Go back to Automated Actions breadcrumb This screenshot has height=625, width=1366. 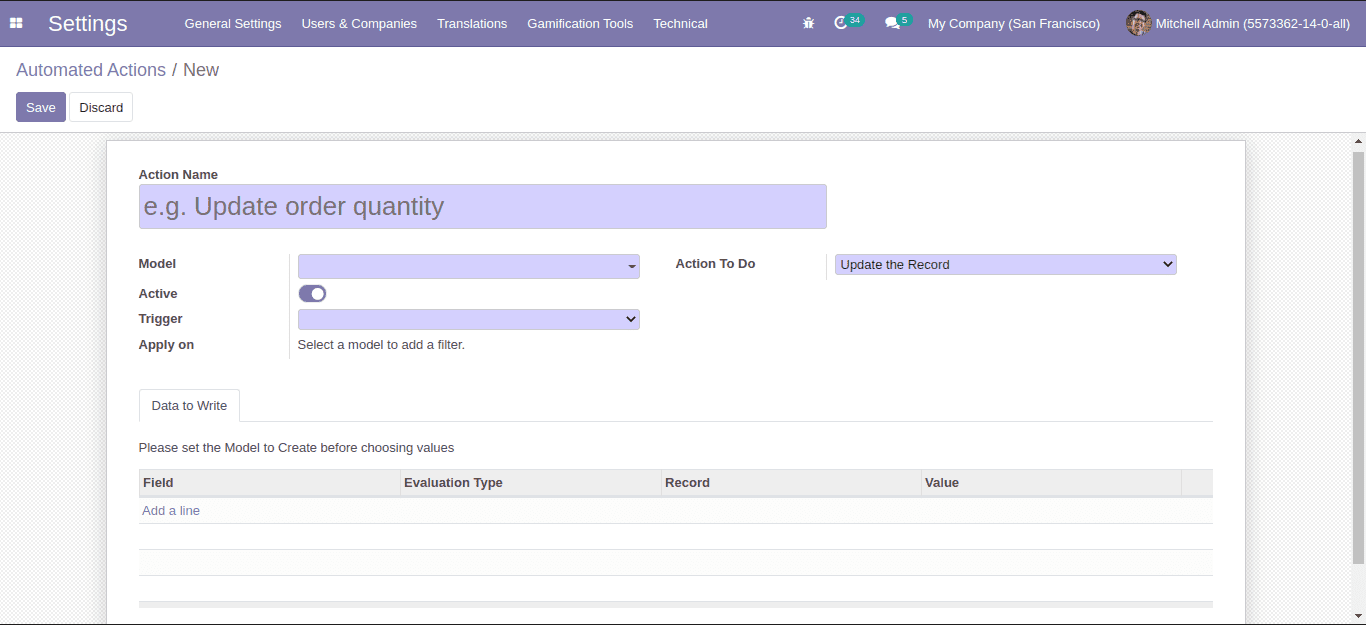[x=91, y=70]
